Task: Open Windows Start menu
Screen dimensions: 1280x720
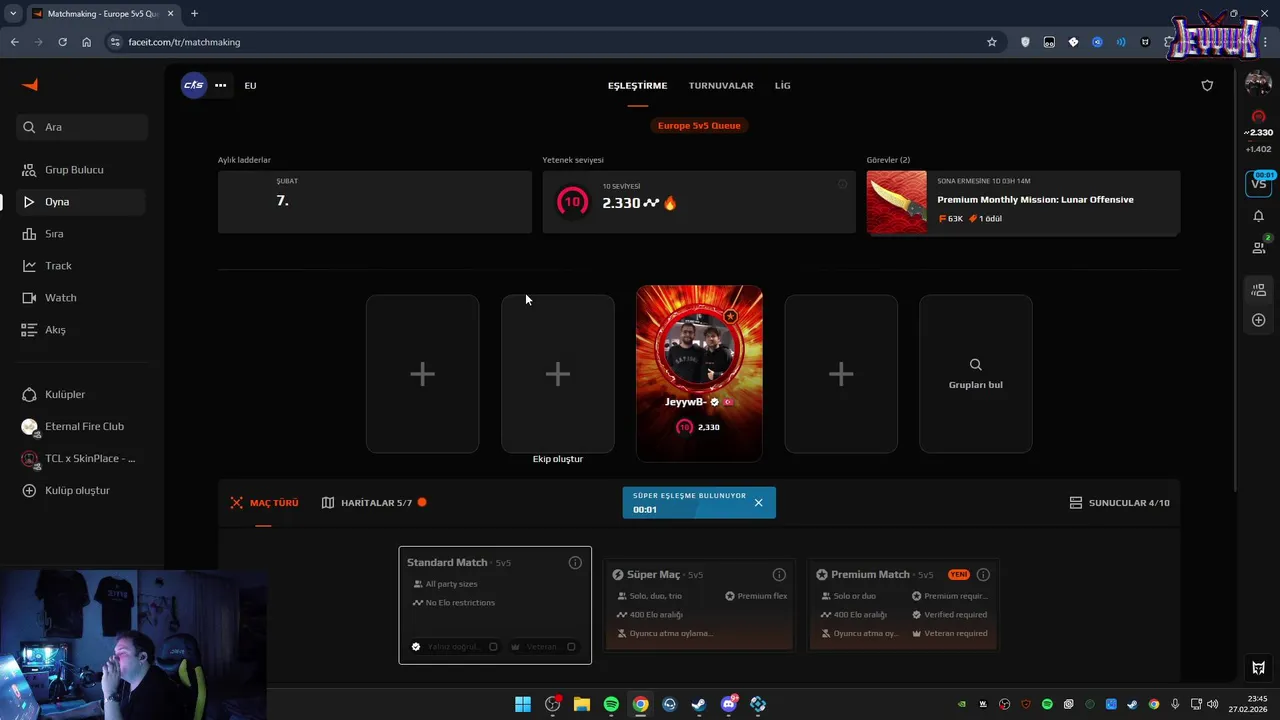Action: 523,704
